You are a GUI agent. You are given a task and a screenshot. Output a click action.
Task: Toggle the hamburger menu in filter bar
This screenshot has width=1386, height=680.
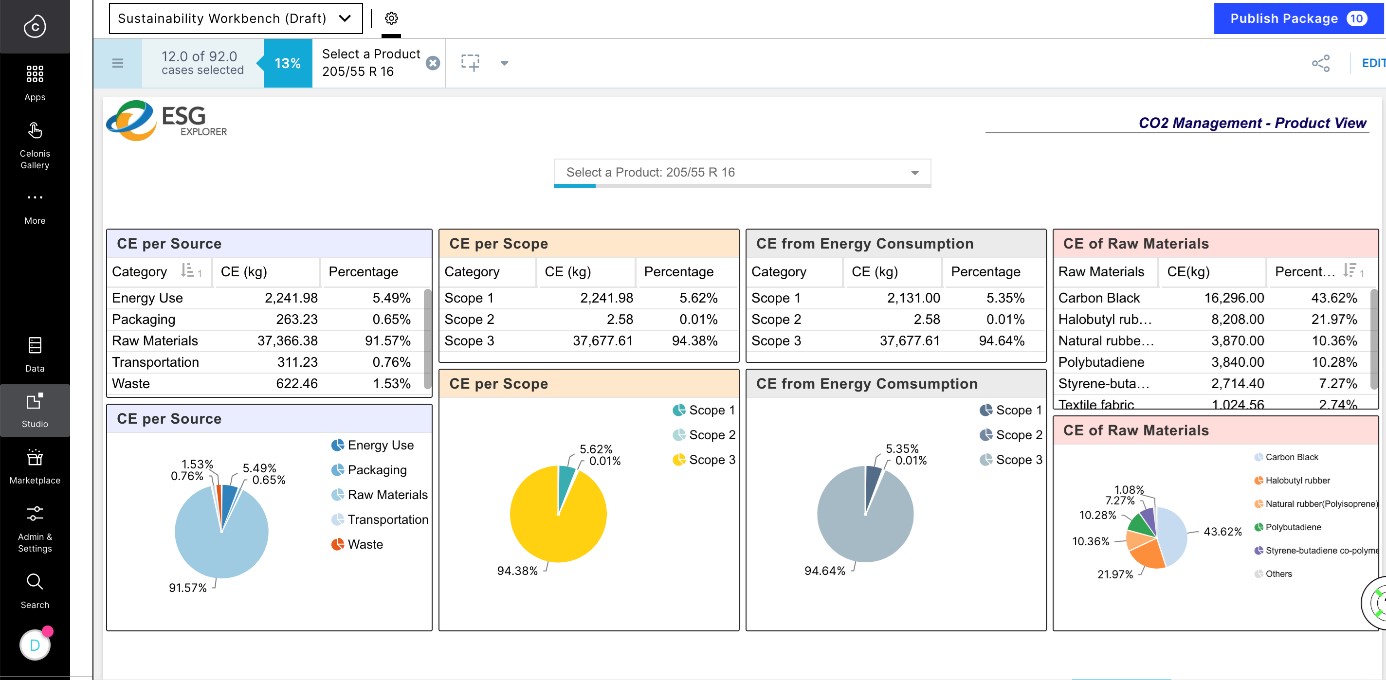pyautogui.click(x=117, y=63)
